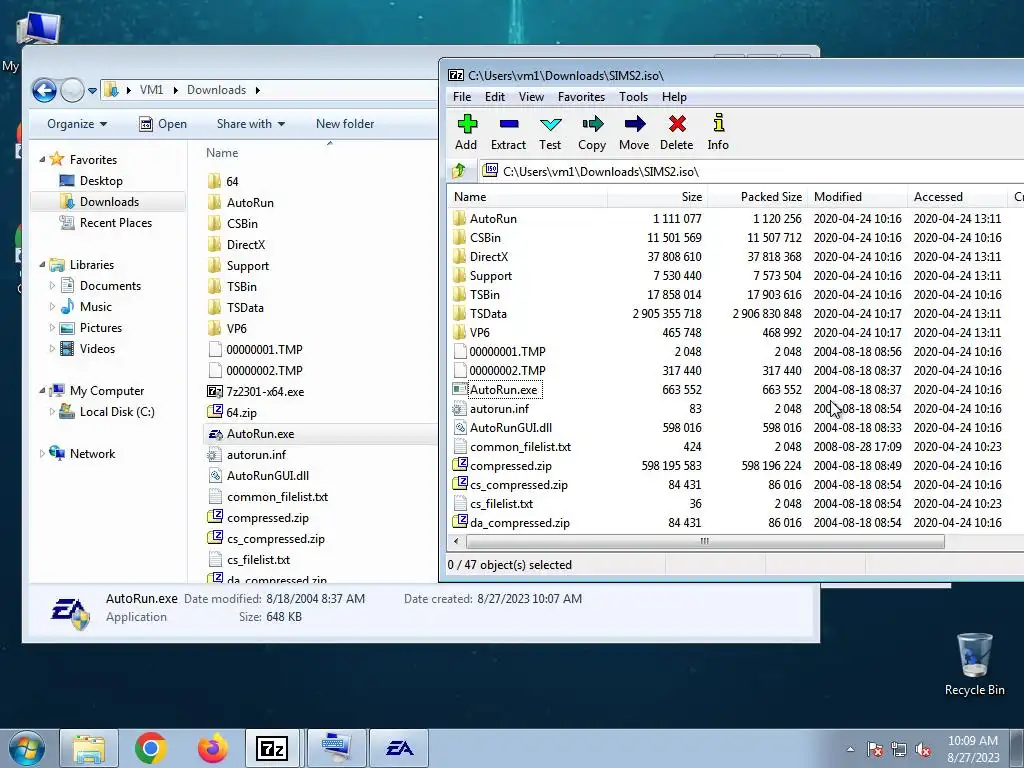Open the Help menu in 7-Zip

674,97
